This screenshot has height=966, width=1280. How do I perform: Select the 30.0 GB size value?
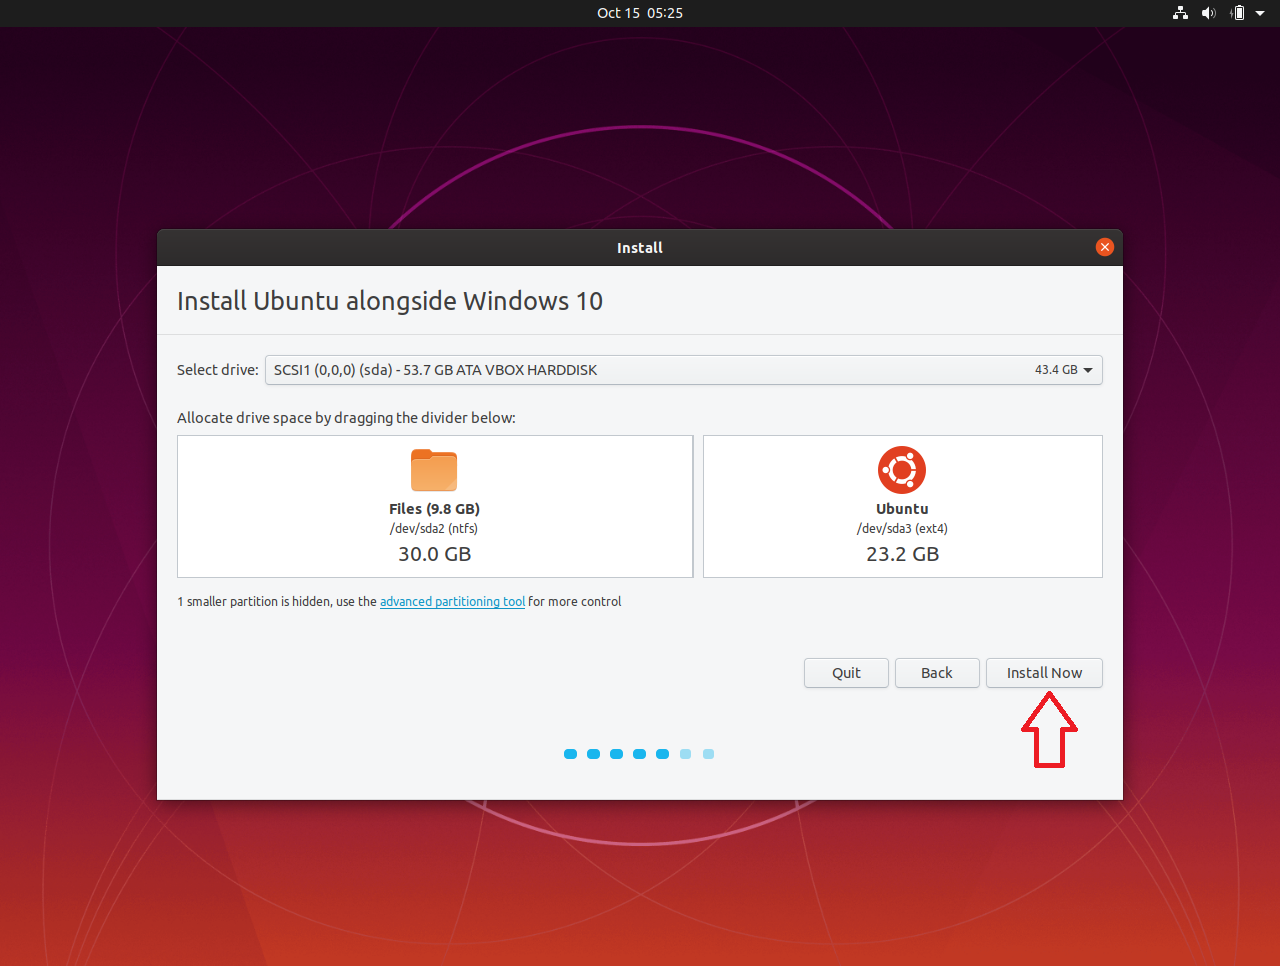click(x=434, y=554)
